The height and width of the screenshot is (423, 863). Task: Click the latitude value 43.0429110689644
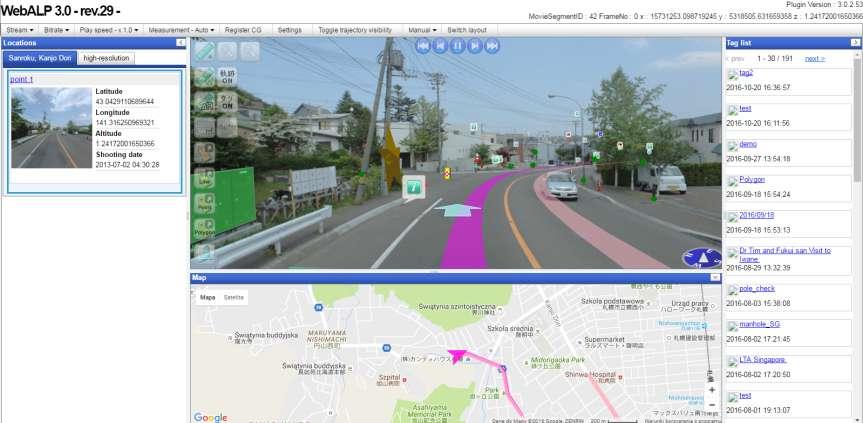coord(124,102)
